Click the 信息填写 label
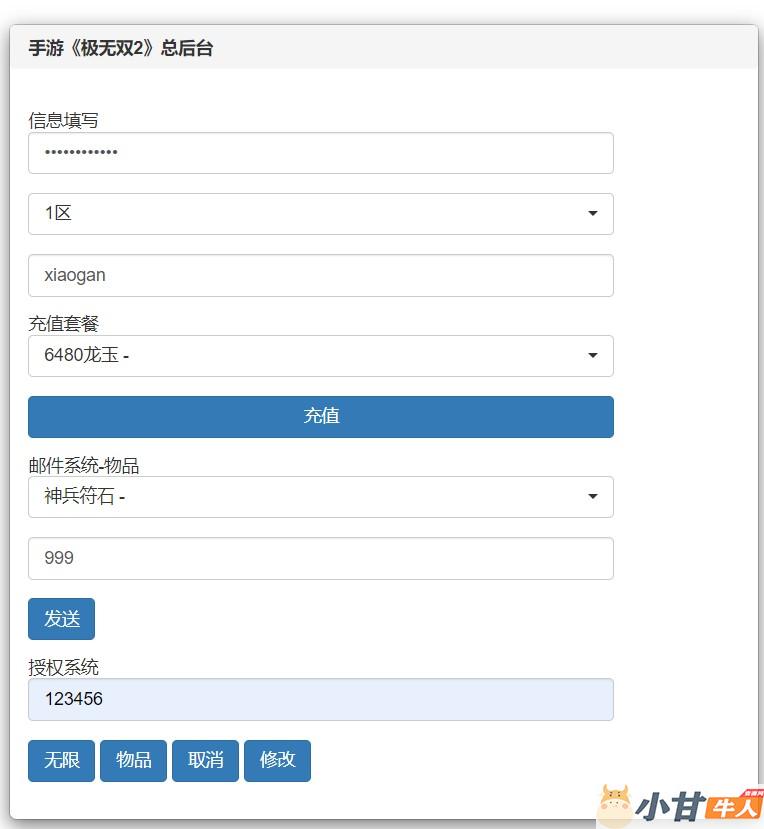The image size is (764, 829). pyautogui.click(x=63, y=121)
